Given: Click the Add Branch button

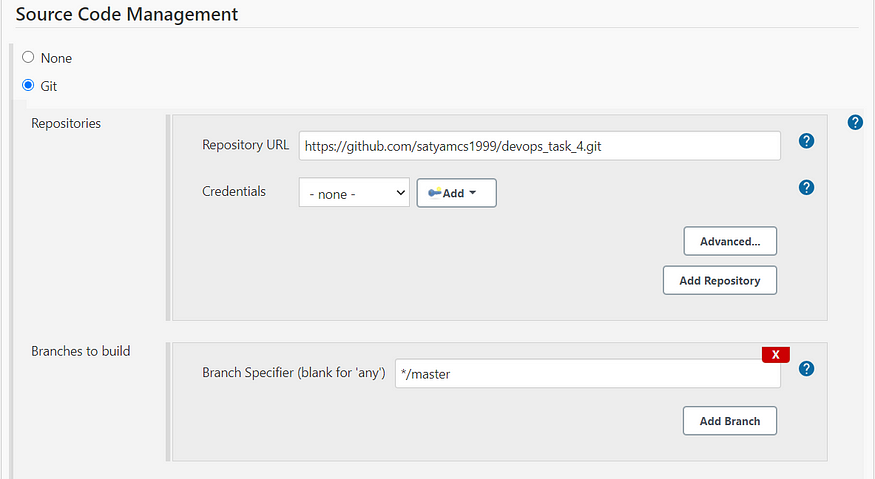Looking at the screenshot, I should coord(730,421).
